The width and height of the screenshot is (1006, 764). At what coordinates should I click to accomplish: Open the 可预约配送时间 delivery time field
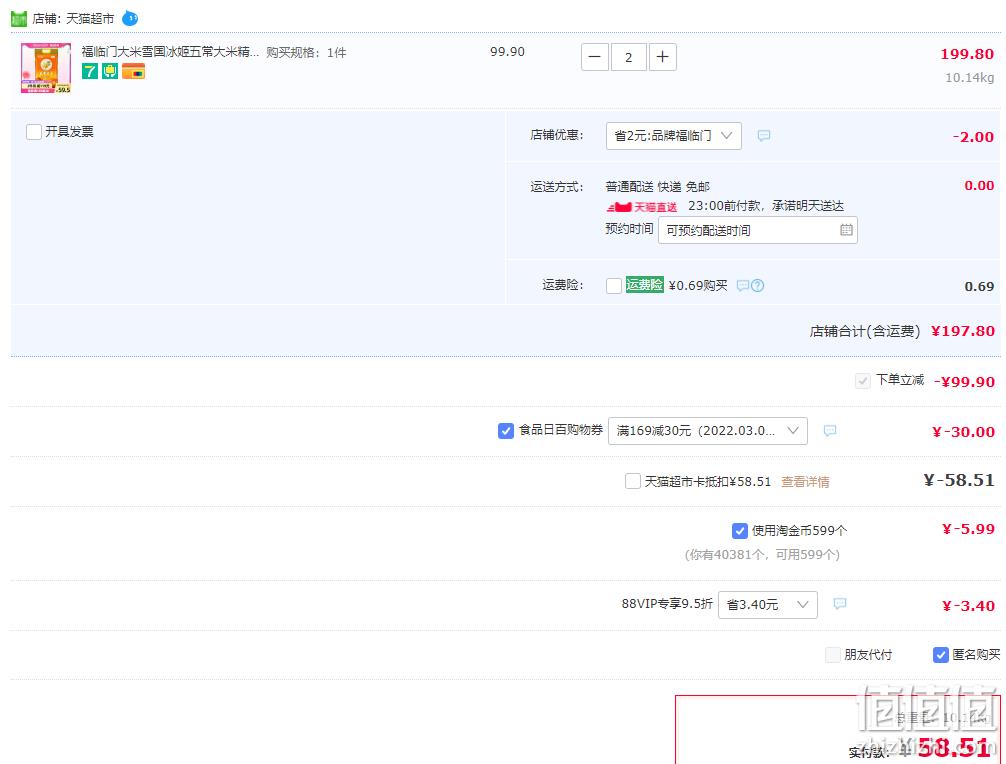click(x=758, y=230)
